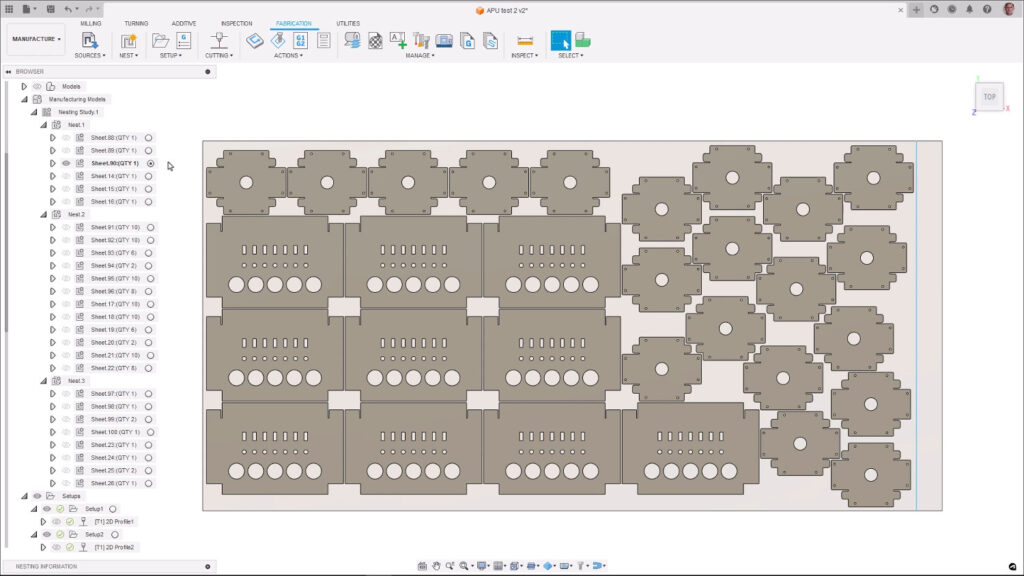
Task: Click the Pan hand tool
Action: [436, 566]
